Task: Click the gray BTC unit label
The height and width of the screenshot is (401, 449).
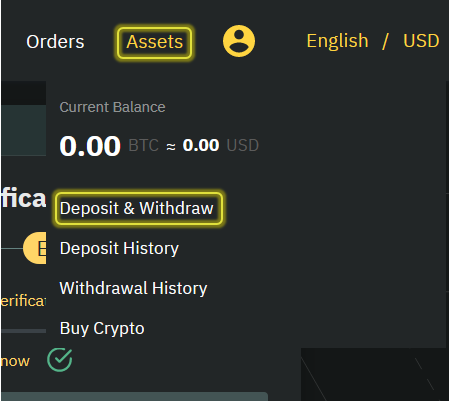Action: [144, 145]
